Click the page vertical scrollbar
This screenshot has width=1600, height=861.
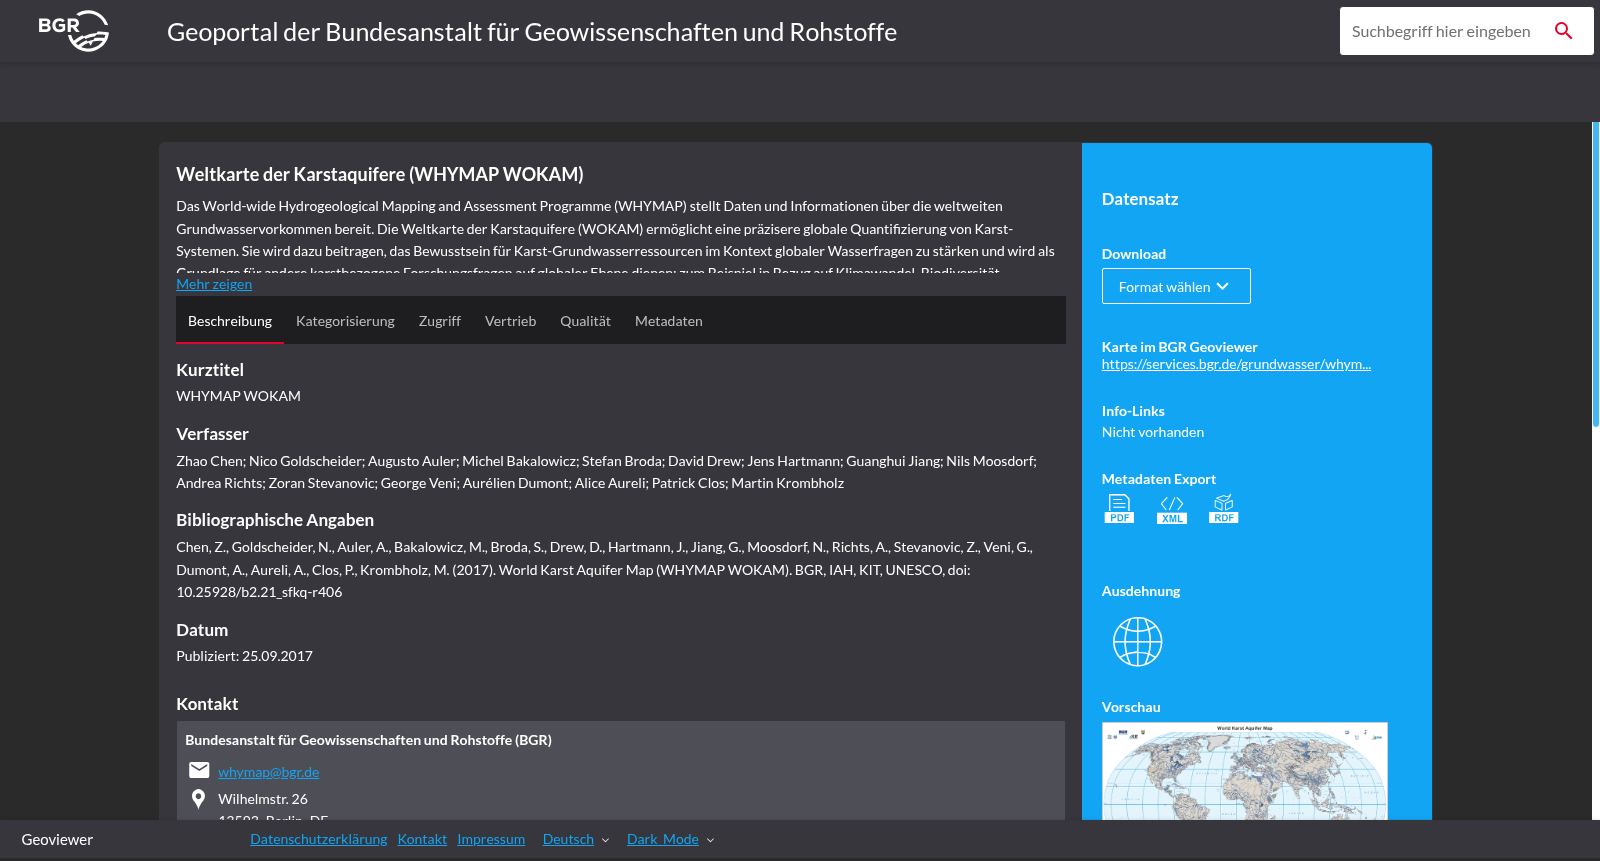1596,275
